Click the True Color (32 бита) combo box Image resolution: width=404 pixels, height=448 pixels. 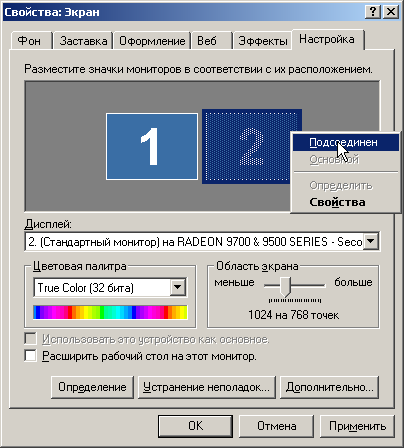coord(110,288)
